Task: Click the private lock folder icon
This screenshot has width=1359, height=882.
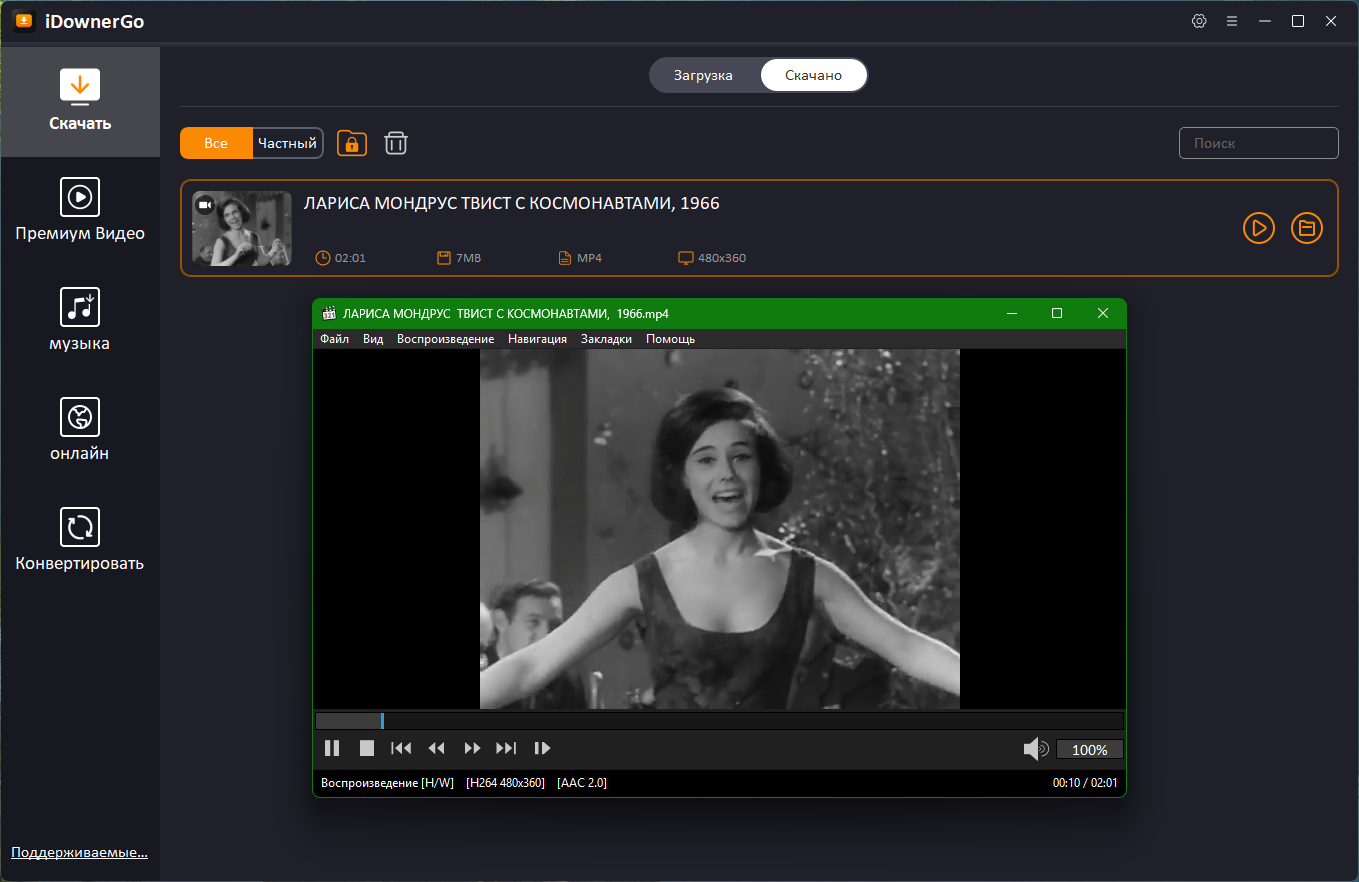Action: click(352, 143)
